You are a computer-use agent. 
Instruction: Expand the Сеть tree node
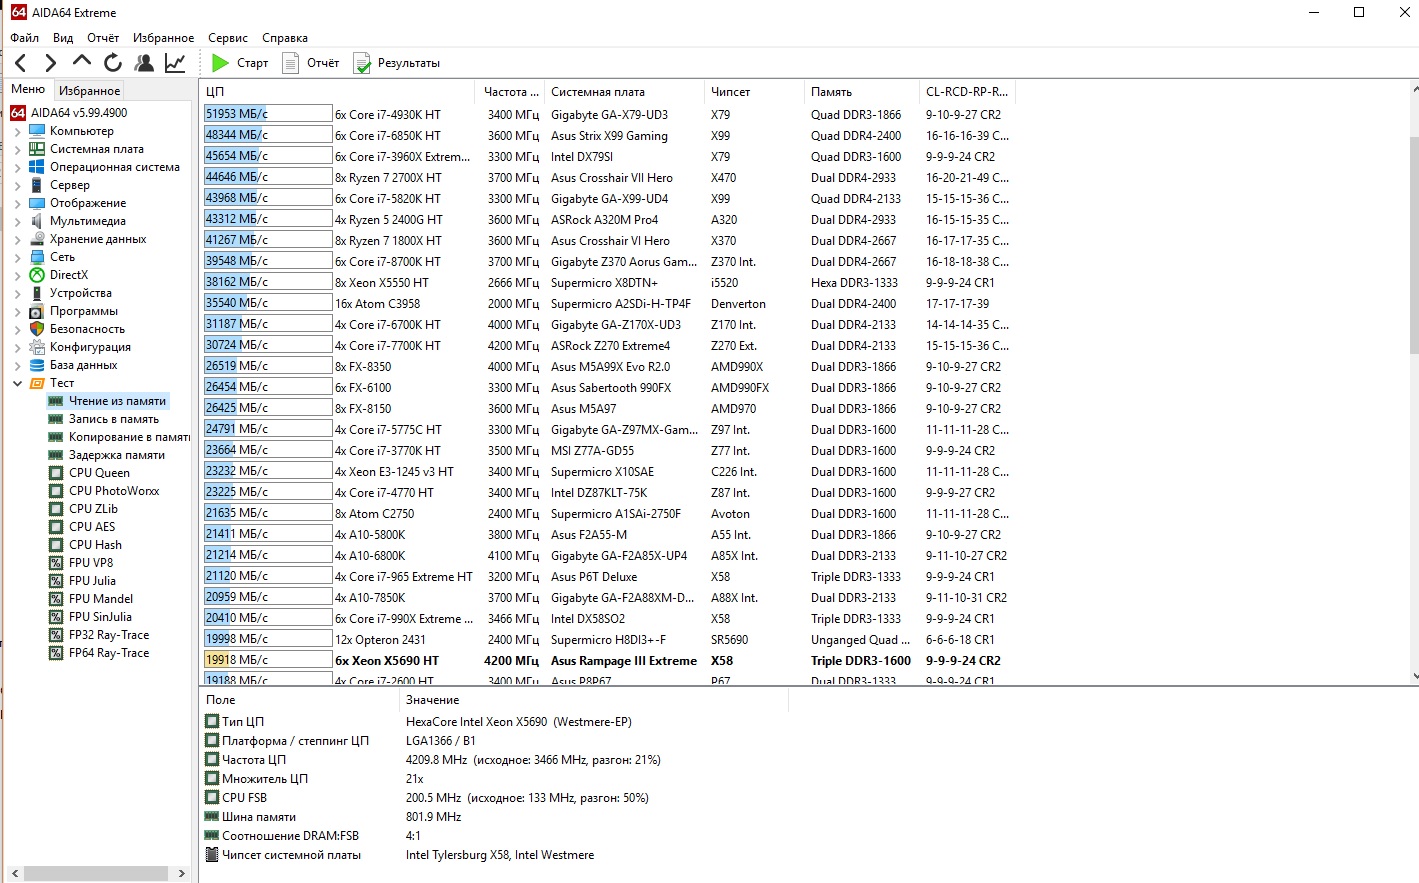[x=17, y=257]
